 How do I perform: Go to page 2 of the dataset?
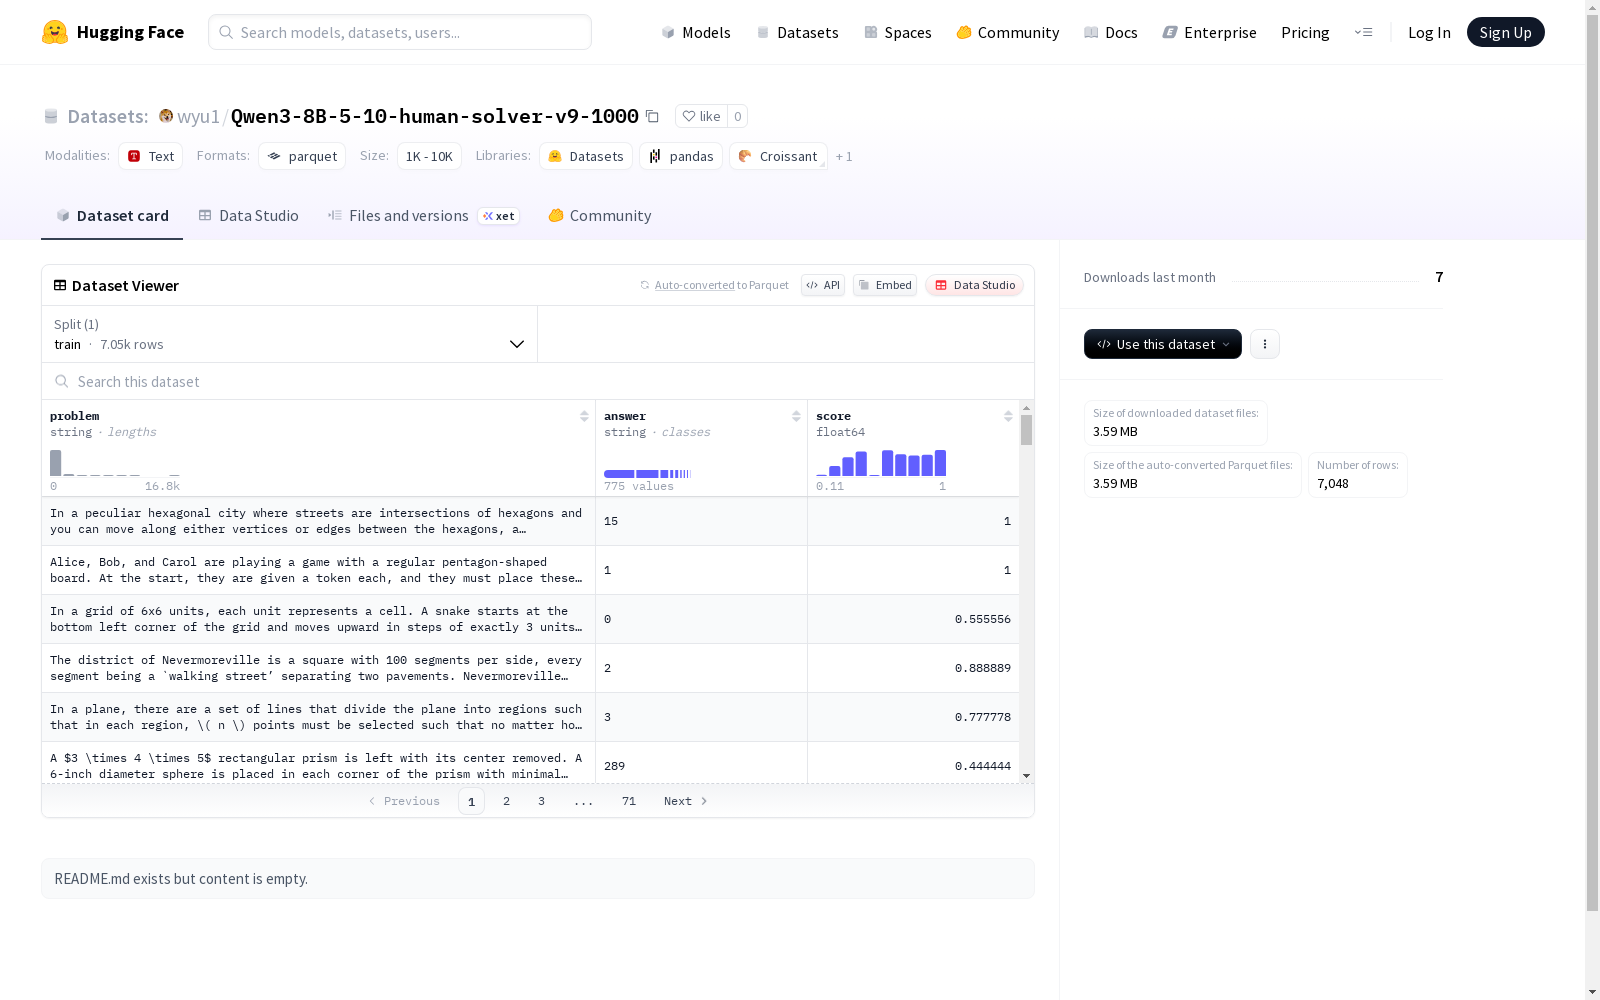pyautogui.click(x=507, y=801)
